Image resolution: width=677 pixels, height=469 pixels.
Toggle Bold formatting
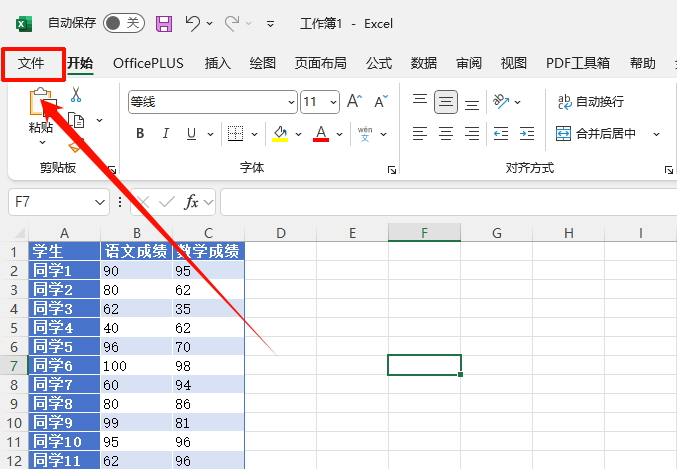point(140,133)
